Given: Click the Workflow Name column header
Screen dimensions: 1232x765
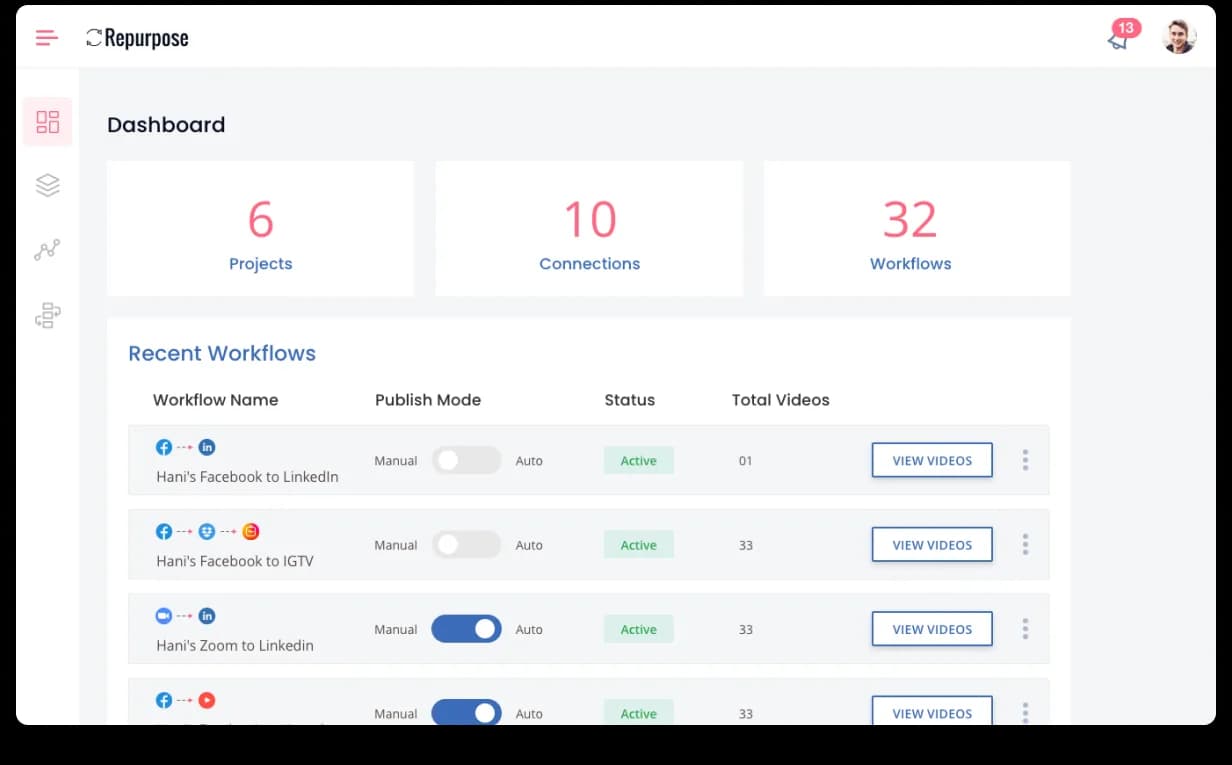Looking at the screenshot, I should pyautogui.click(x=215, y=400).
